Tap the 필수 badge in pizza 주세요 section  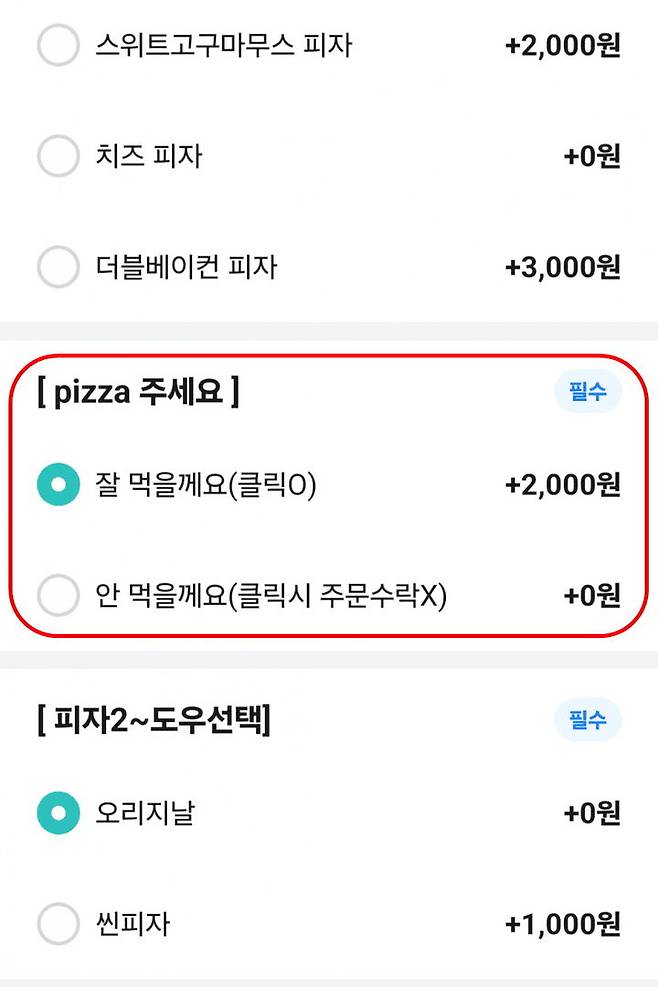588,392
